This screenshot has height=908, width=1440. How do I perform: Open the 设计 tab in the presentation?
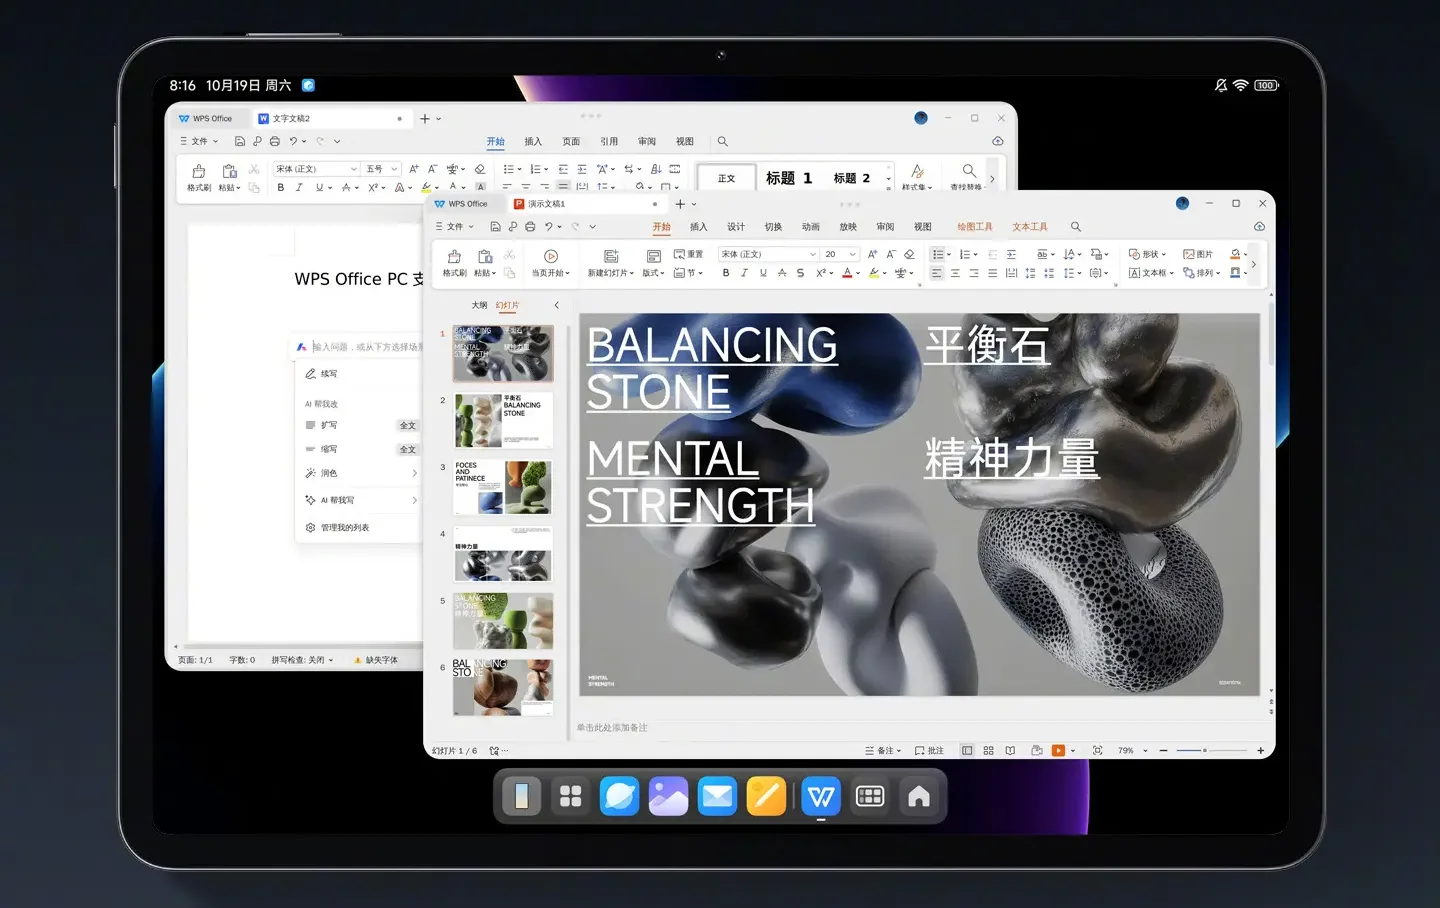(736, 227)
